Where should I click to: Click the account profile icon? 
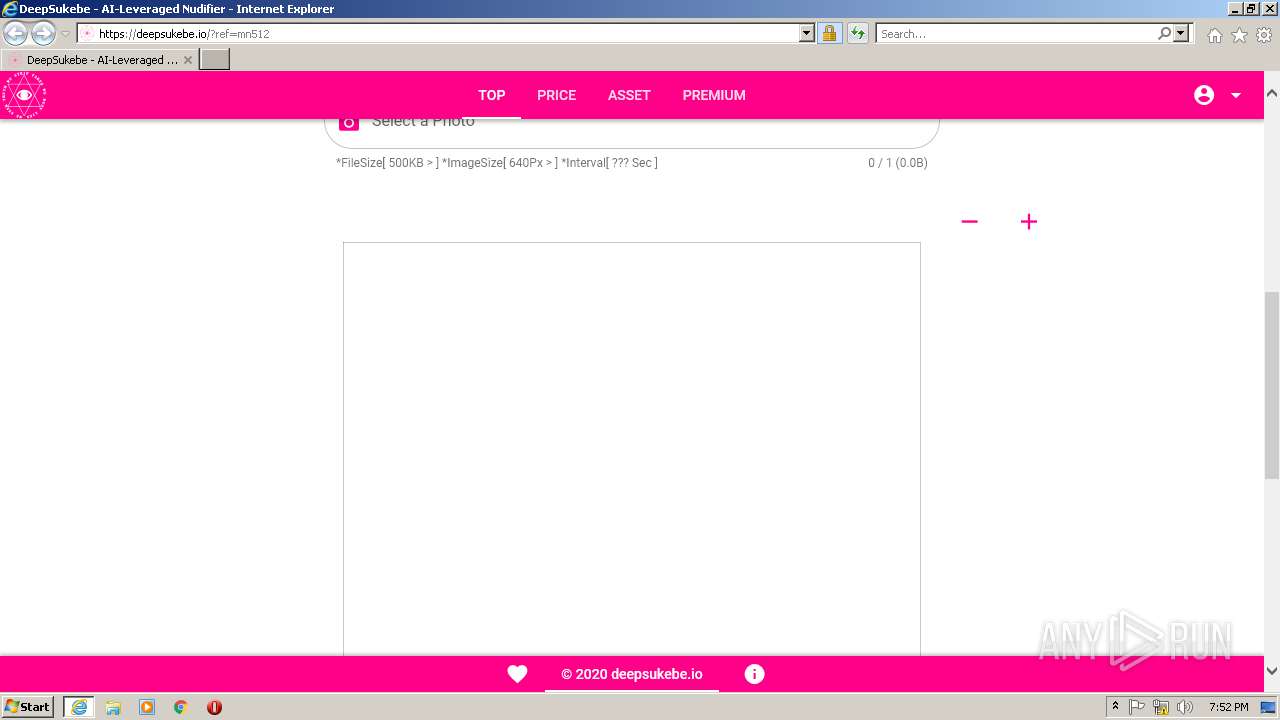click(x=1204, y=95)
